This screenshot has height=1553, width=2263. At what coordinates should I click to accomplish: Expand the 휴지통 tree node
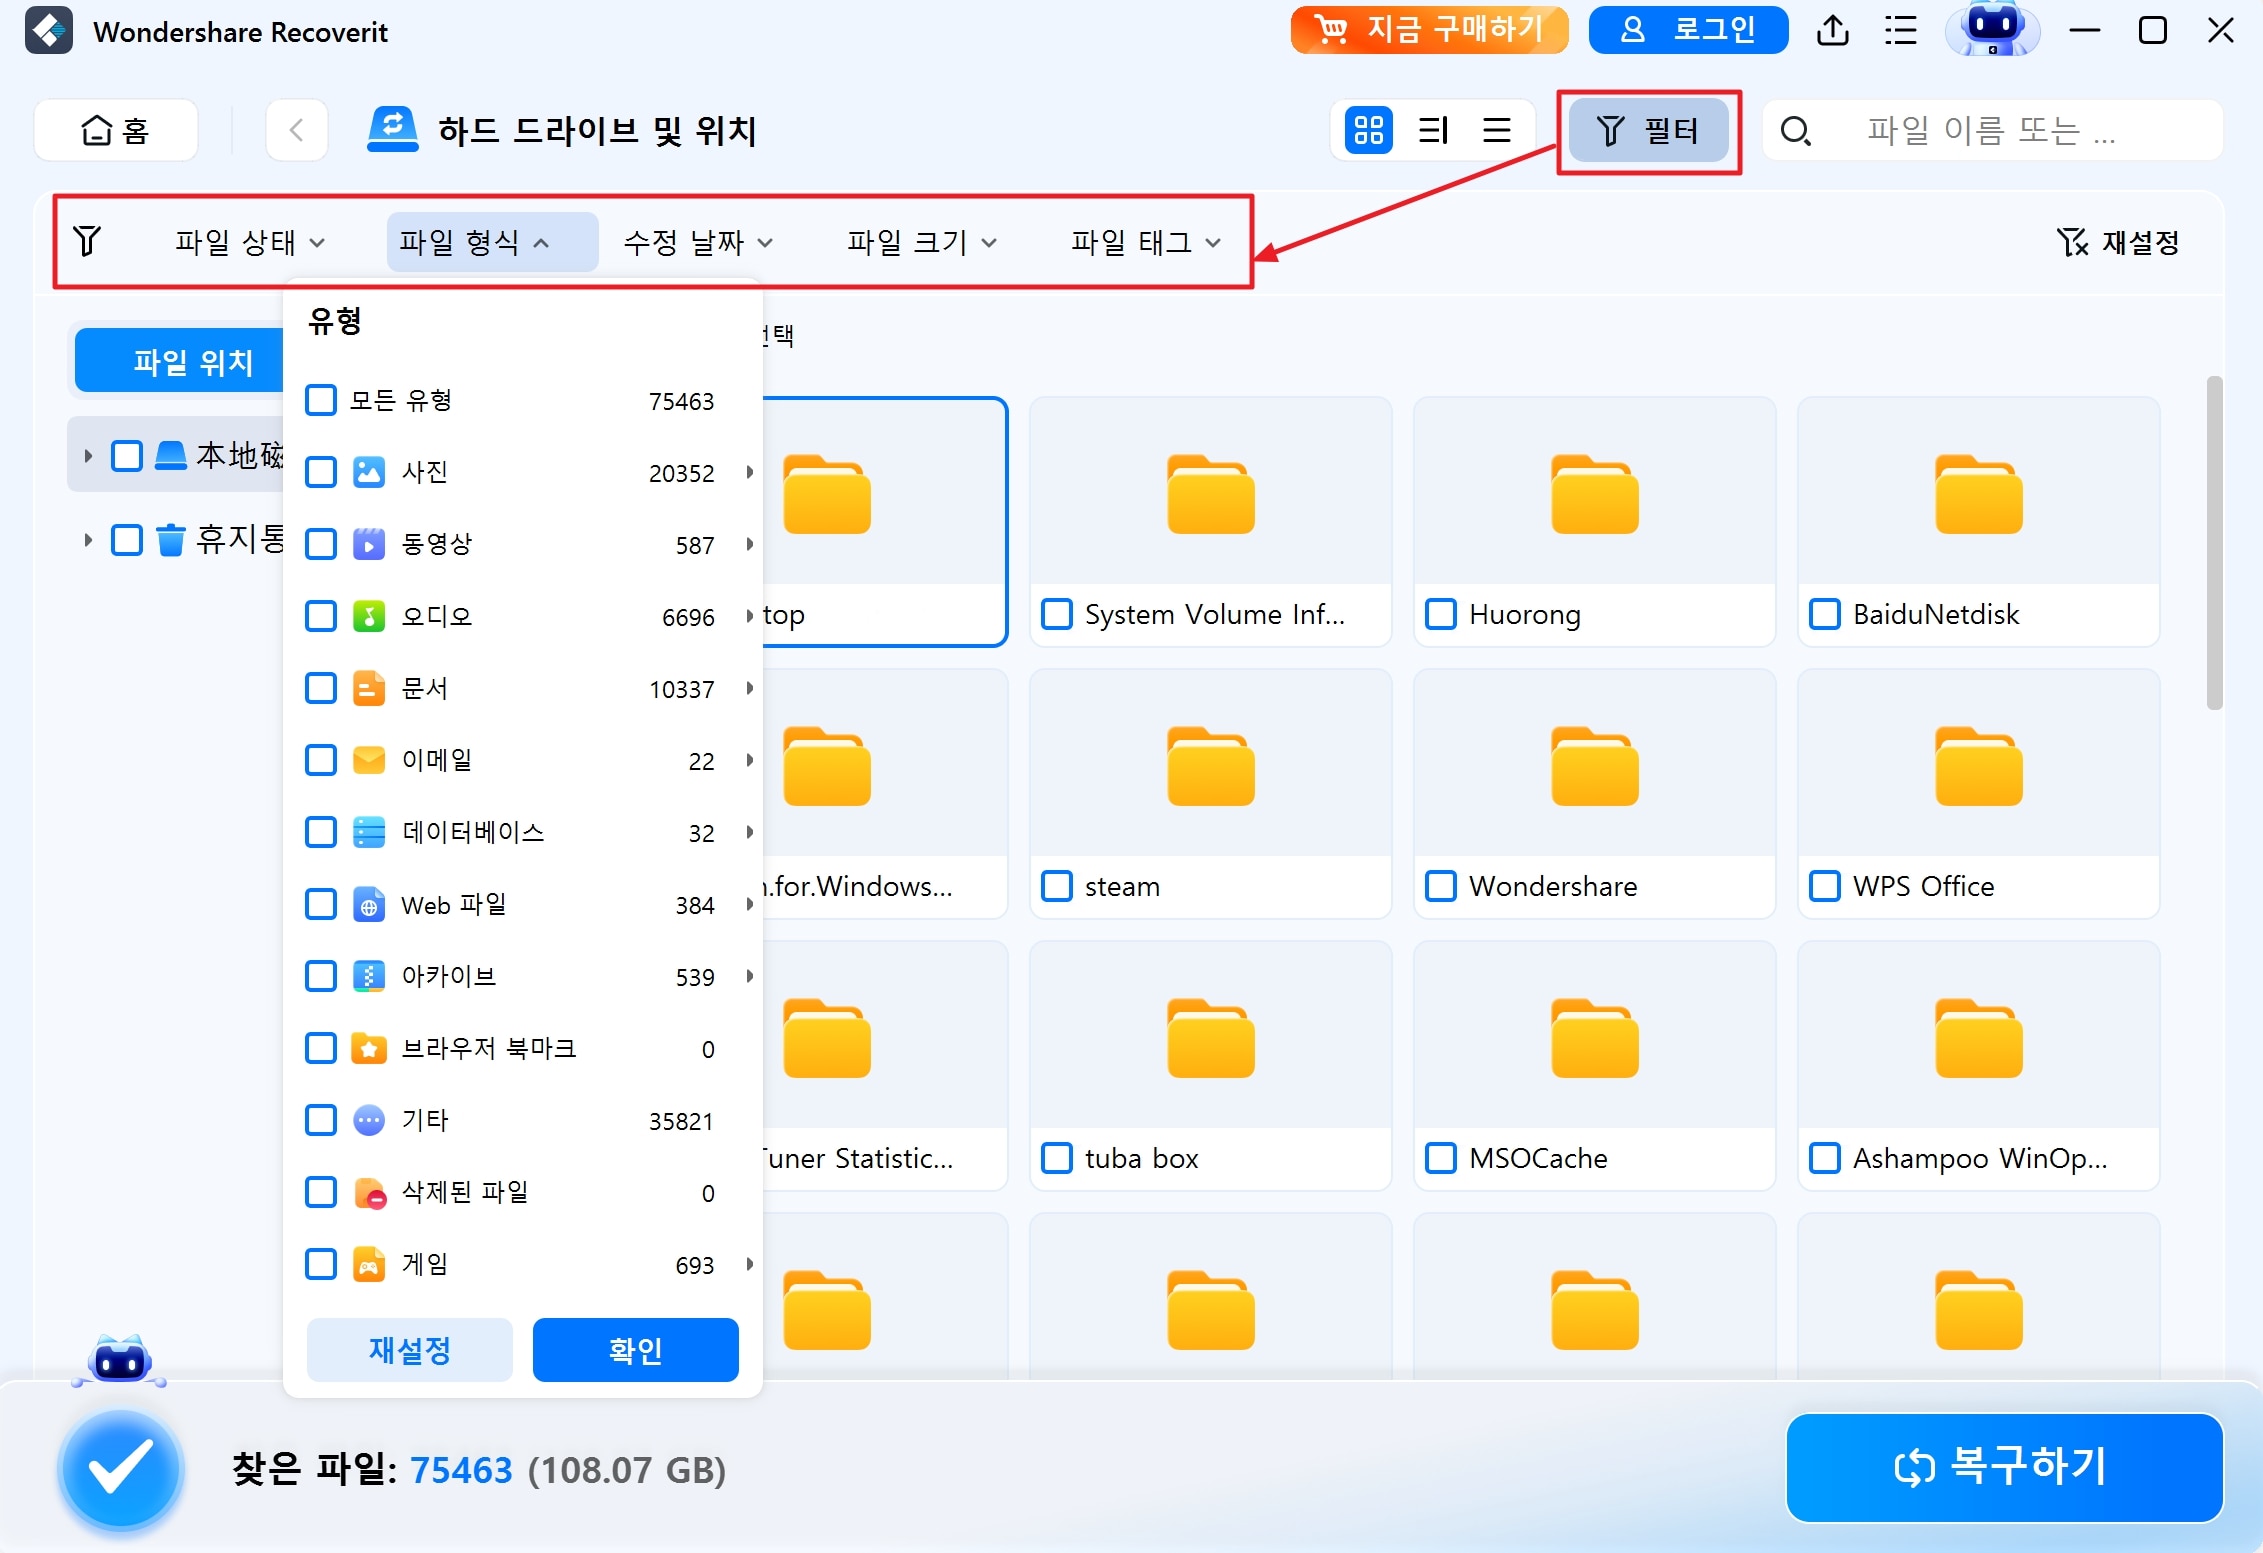pos(88,540)
